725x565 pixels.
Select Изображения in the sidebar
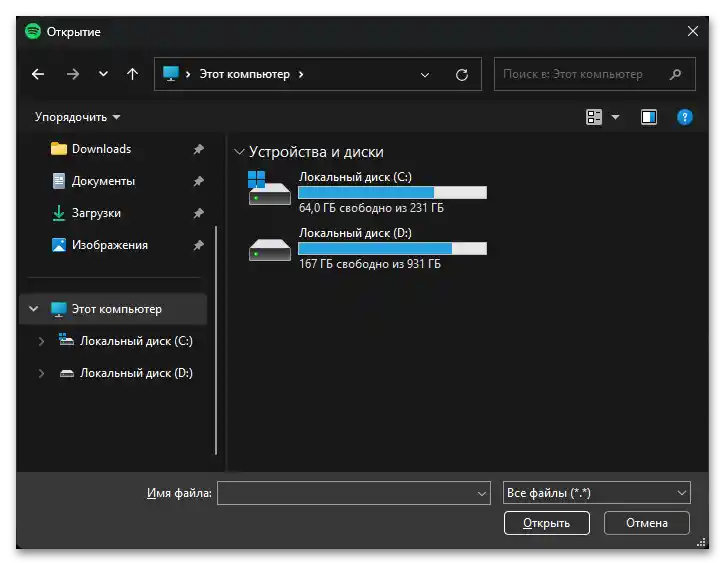coord(109,245)
